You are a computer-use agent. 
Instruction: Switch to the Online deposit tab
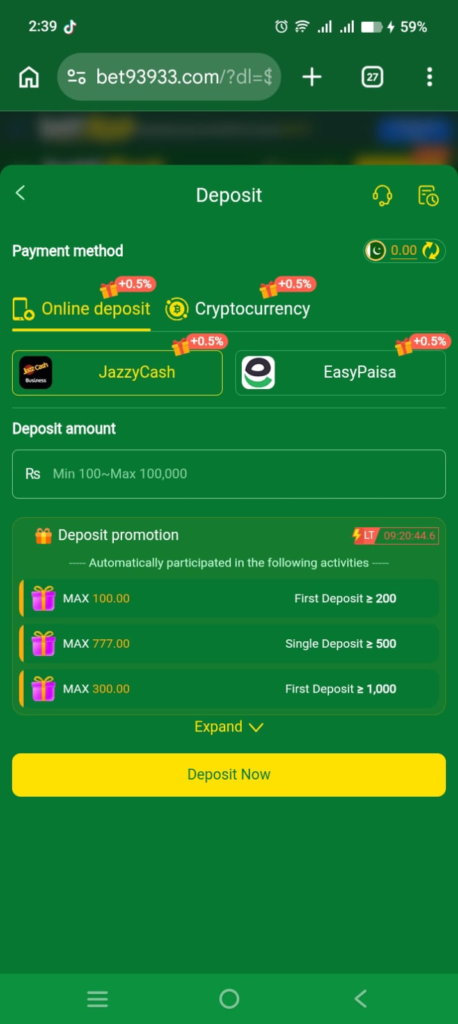point(82,309)
